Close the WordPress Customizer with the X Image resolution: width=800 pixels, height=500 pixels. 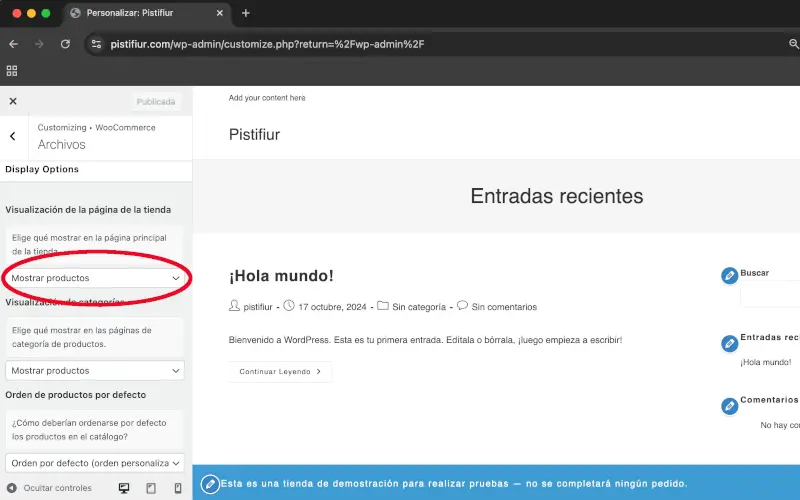pos(13,101)
